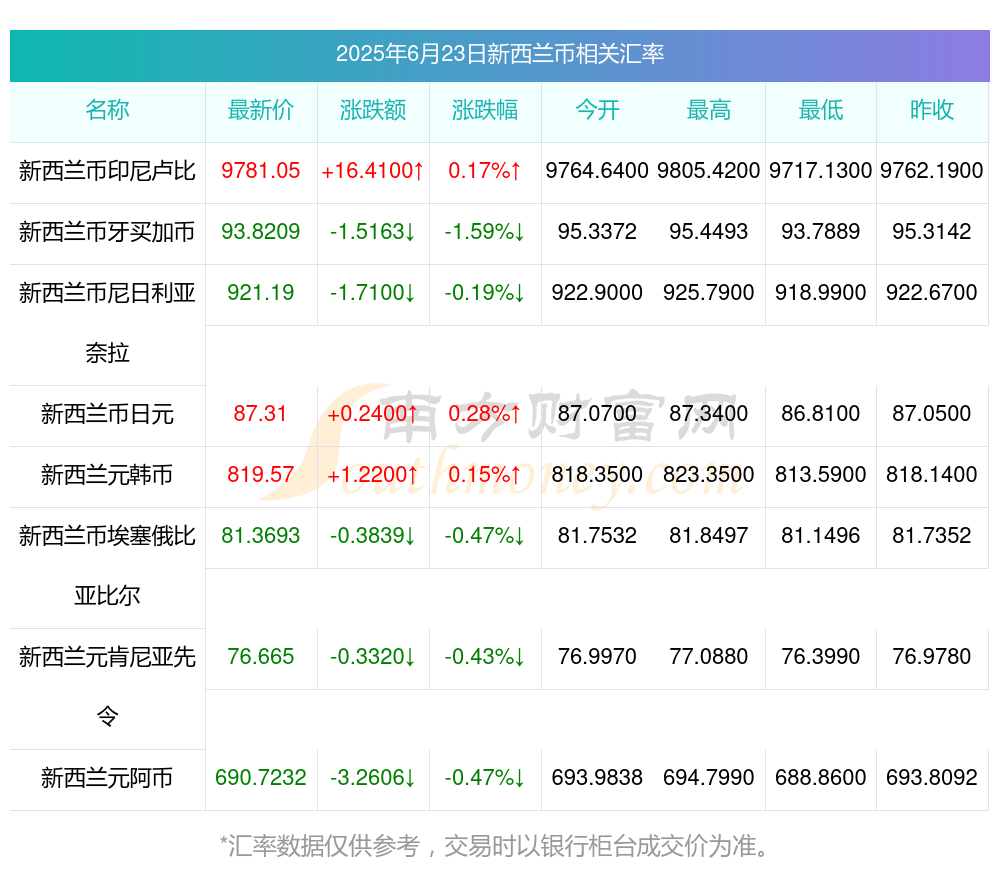1000x877 pixels.
Task: Click the latest price 690.7232
Action: pyautogui.click(x=261, y=778)
